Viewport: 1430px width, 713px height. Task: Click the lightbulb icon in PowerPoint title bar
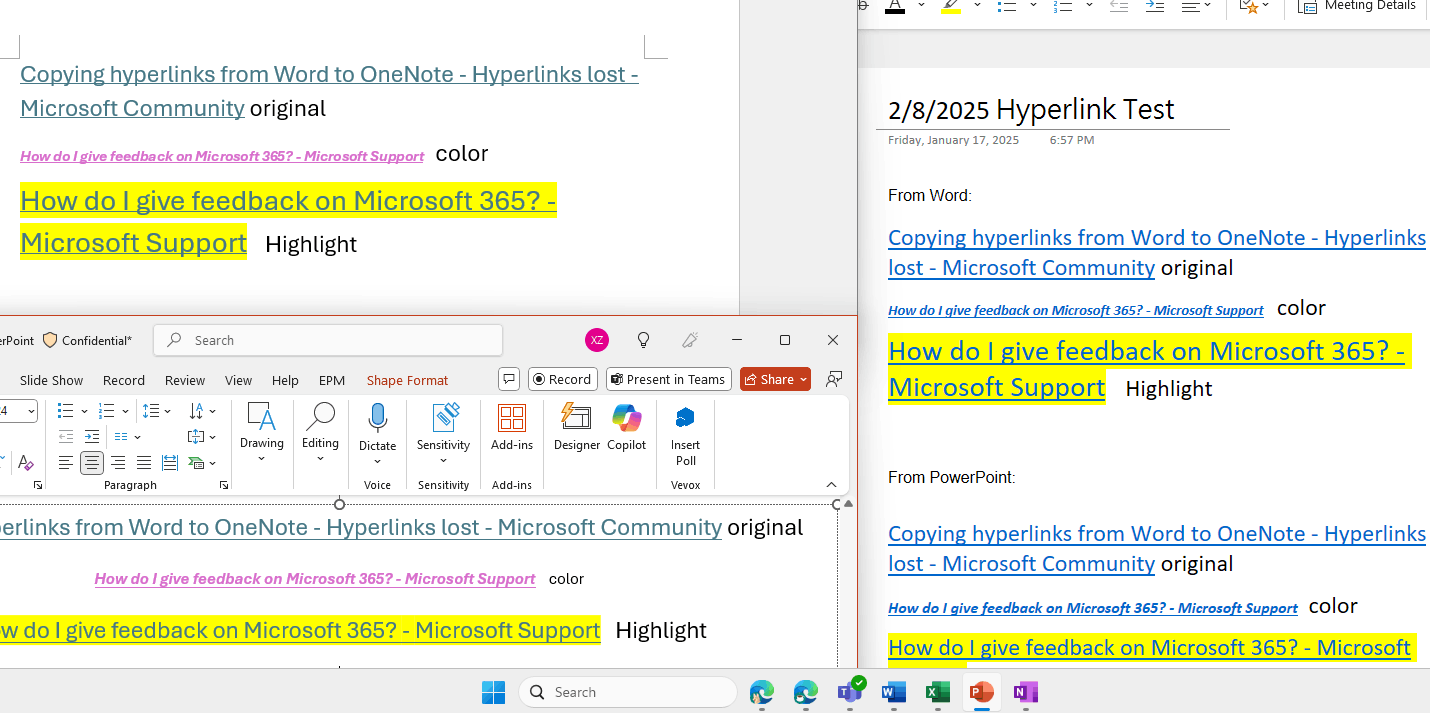point(644,340)
